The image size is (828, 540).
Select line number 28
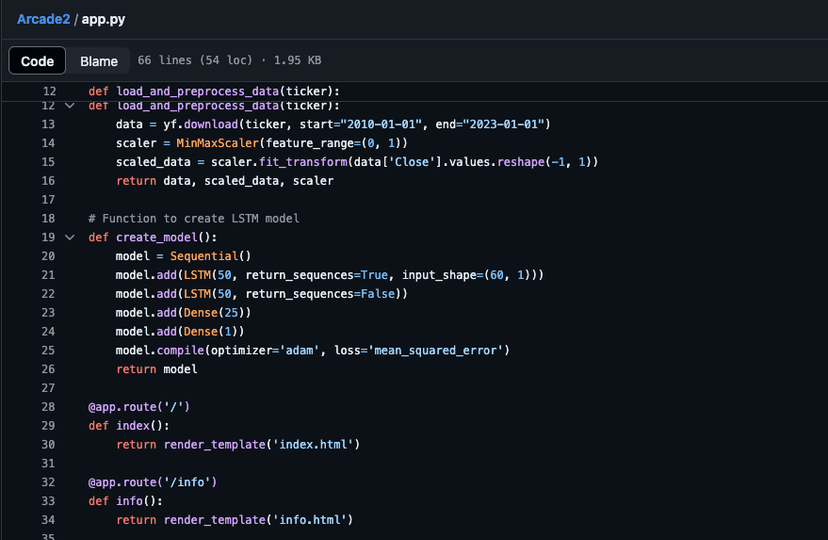pos(49,407)
